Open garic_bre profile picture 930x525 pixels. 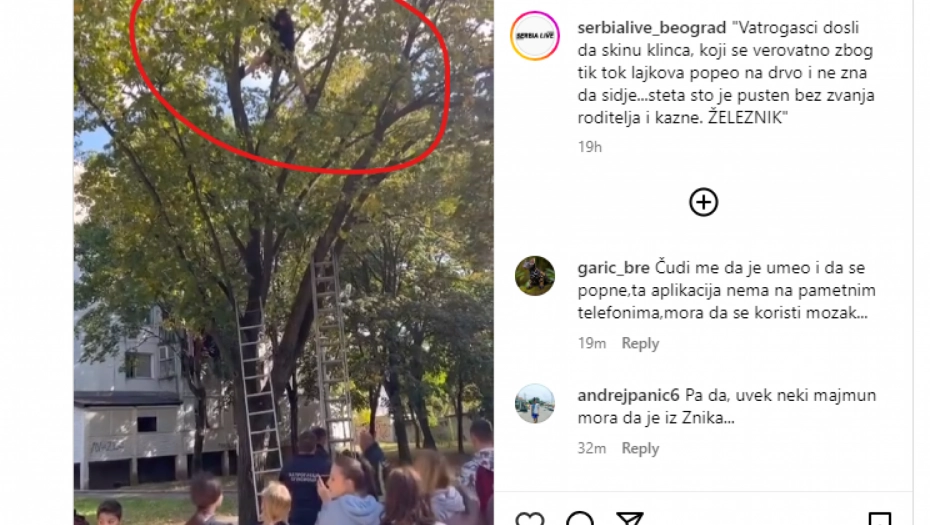535,276
